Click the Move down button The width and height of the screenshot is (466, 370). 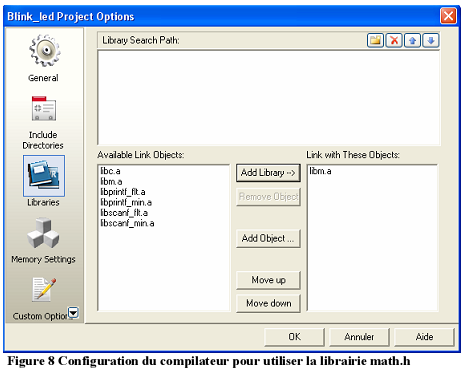[268, 303]
